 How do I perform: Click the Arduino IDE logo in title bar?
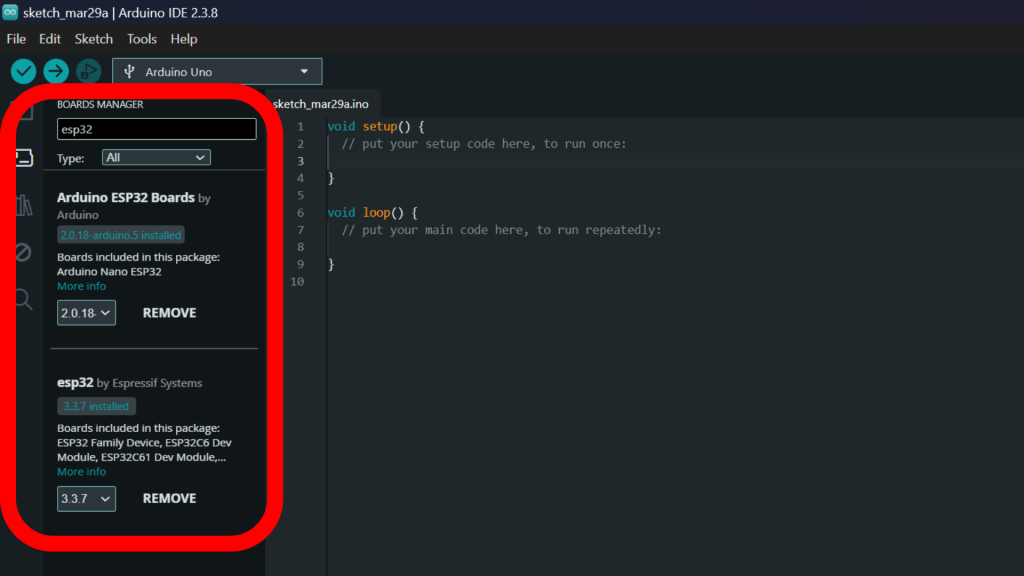pyautogui.click(x=10, y=12)
